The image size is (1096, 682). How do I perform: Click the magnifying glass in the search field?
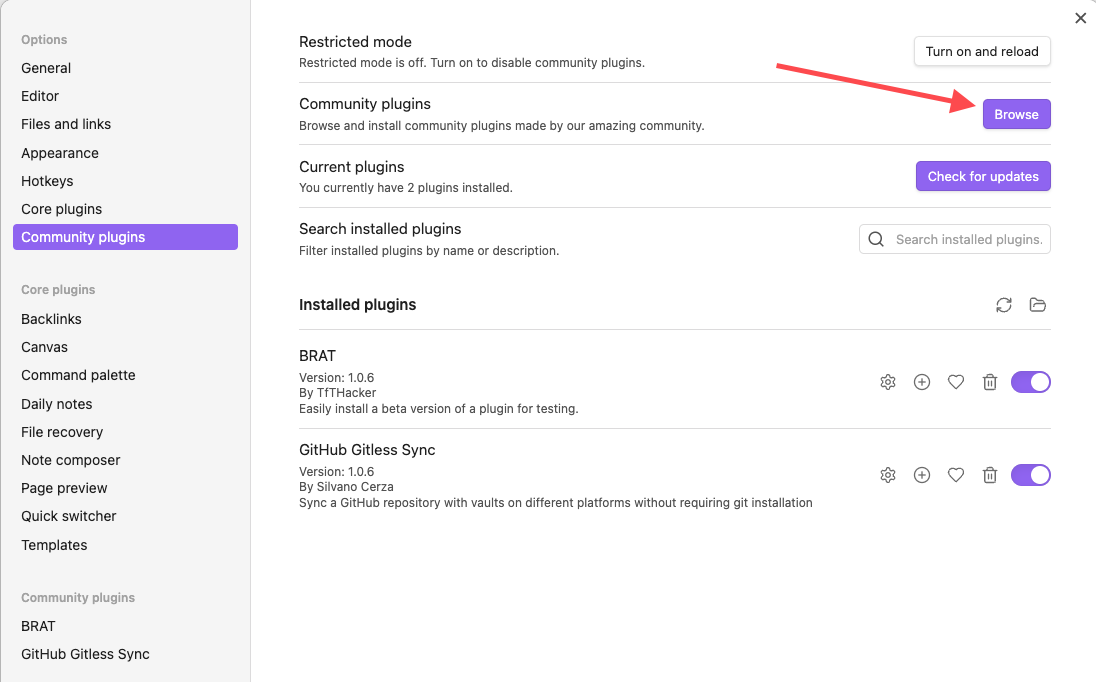click(x=877, y=239)
